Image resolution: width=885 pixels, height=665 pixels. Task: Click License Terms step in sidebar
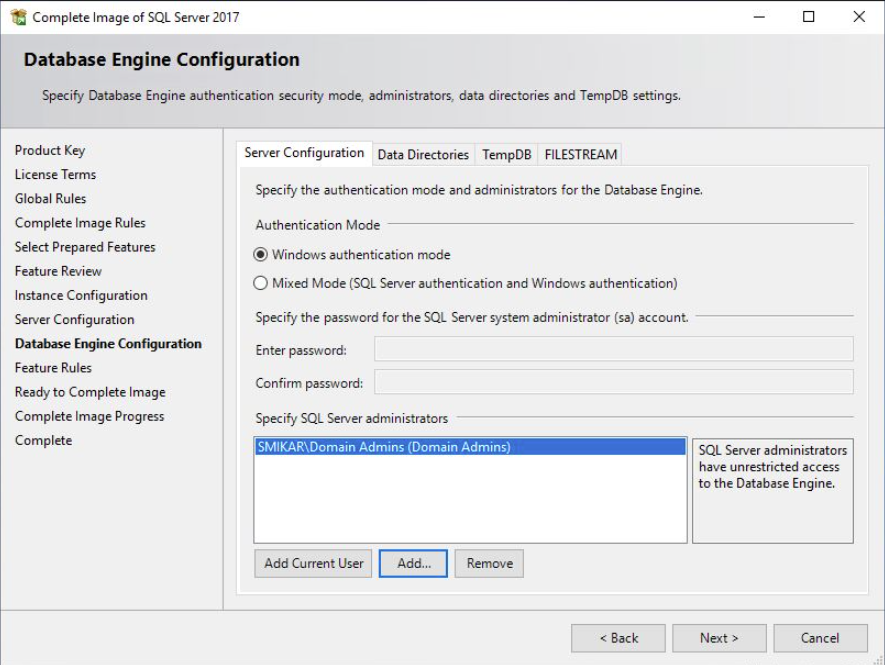pos(55,174)
